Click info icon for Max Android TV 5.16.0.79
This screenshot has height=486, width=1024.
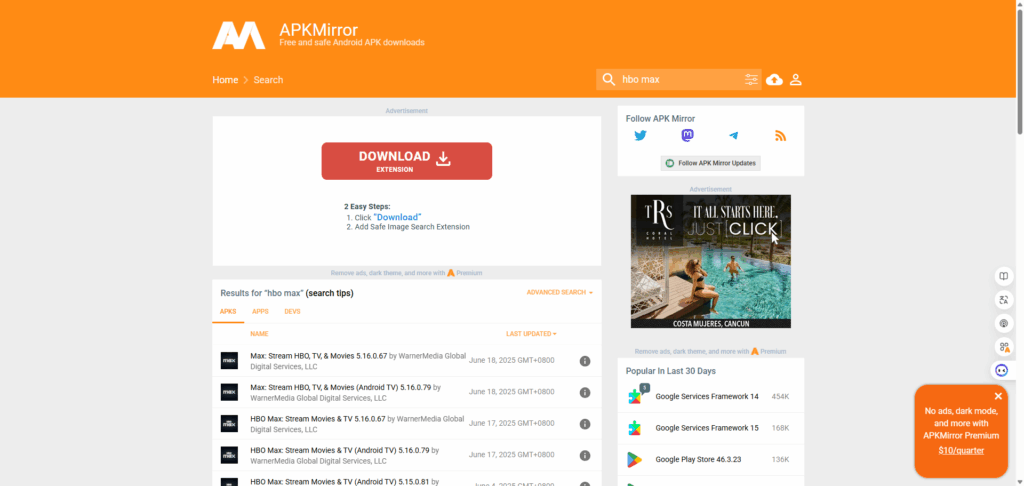click(585, 393)
